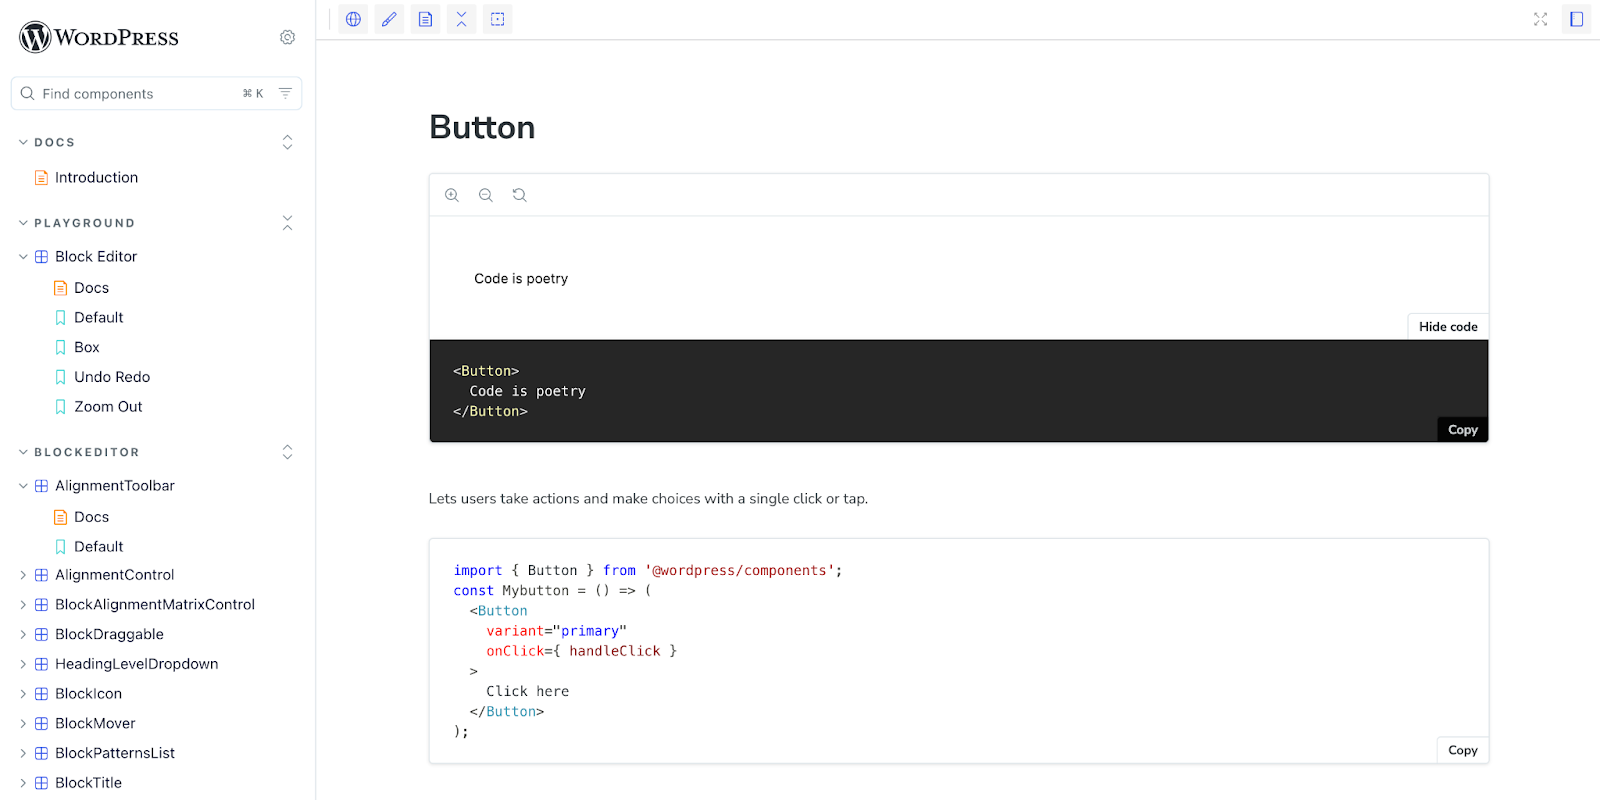Click the document page toolbar icon
Screen dimensions: 1600x800
click(425, 19)
